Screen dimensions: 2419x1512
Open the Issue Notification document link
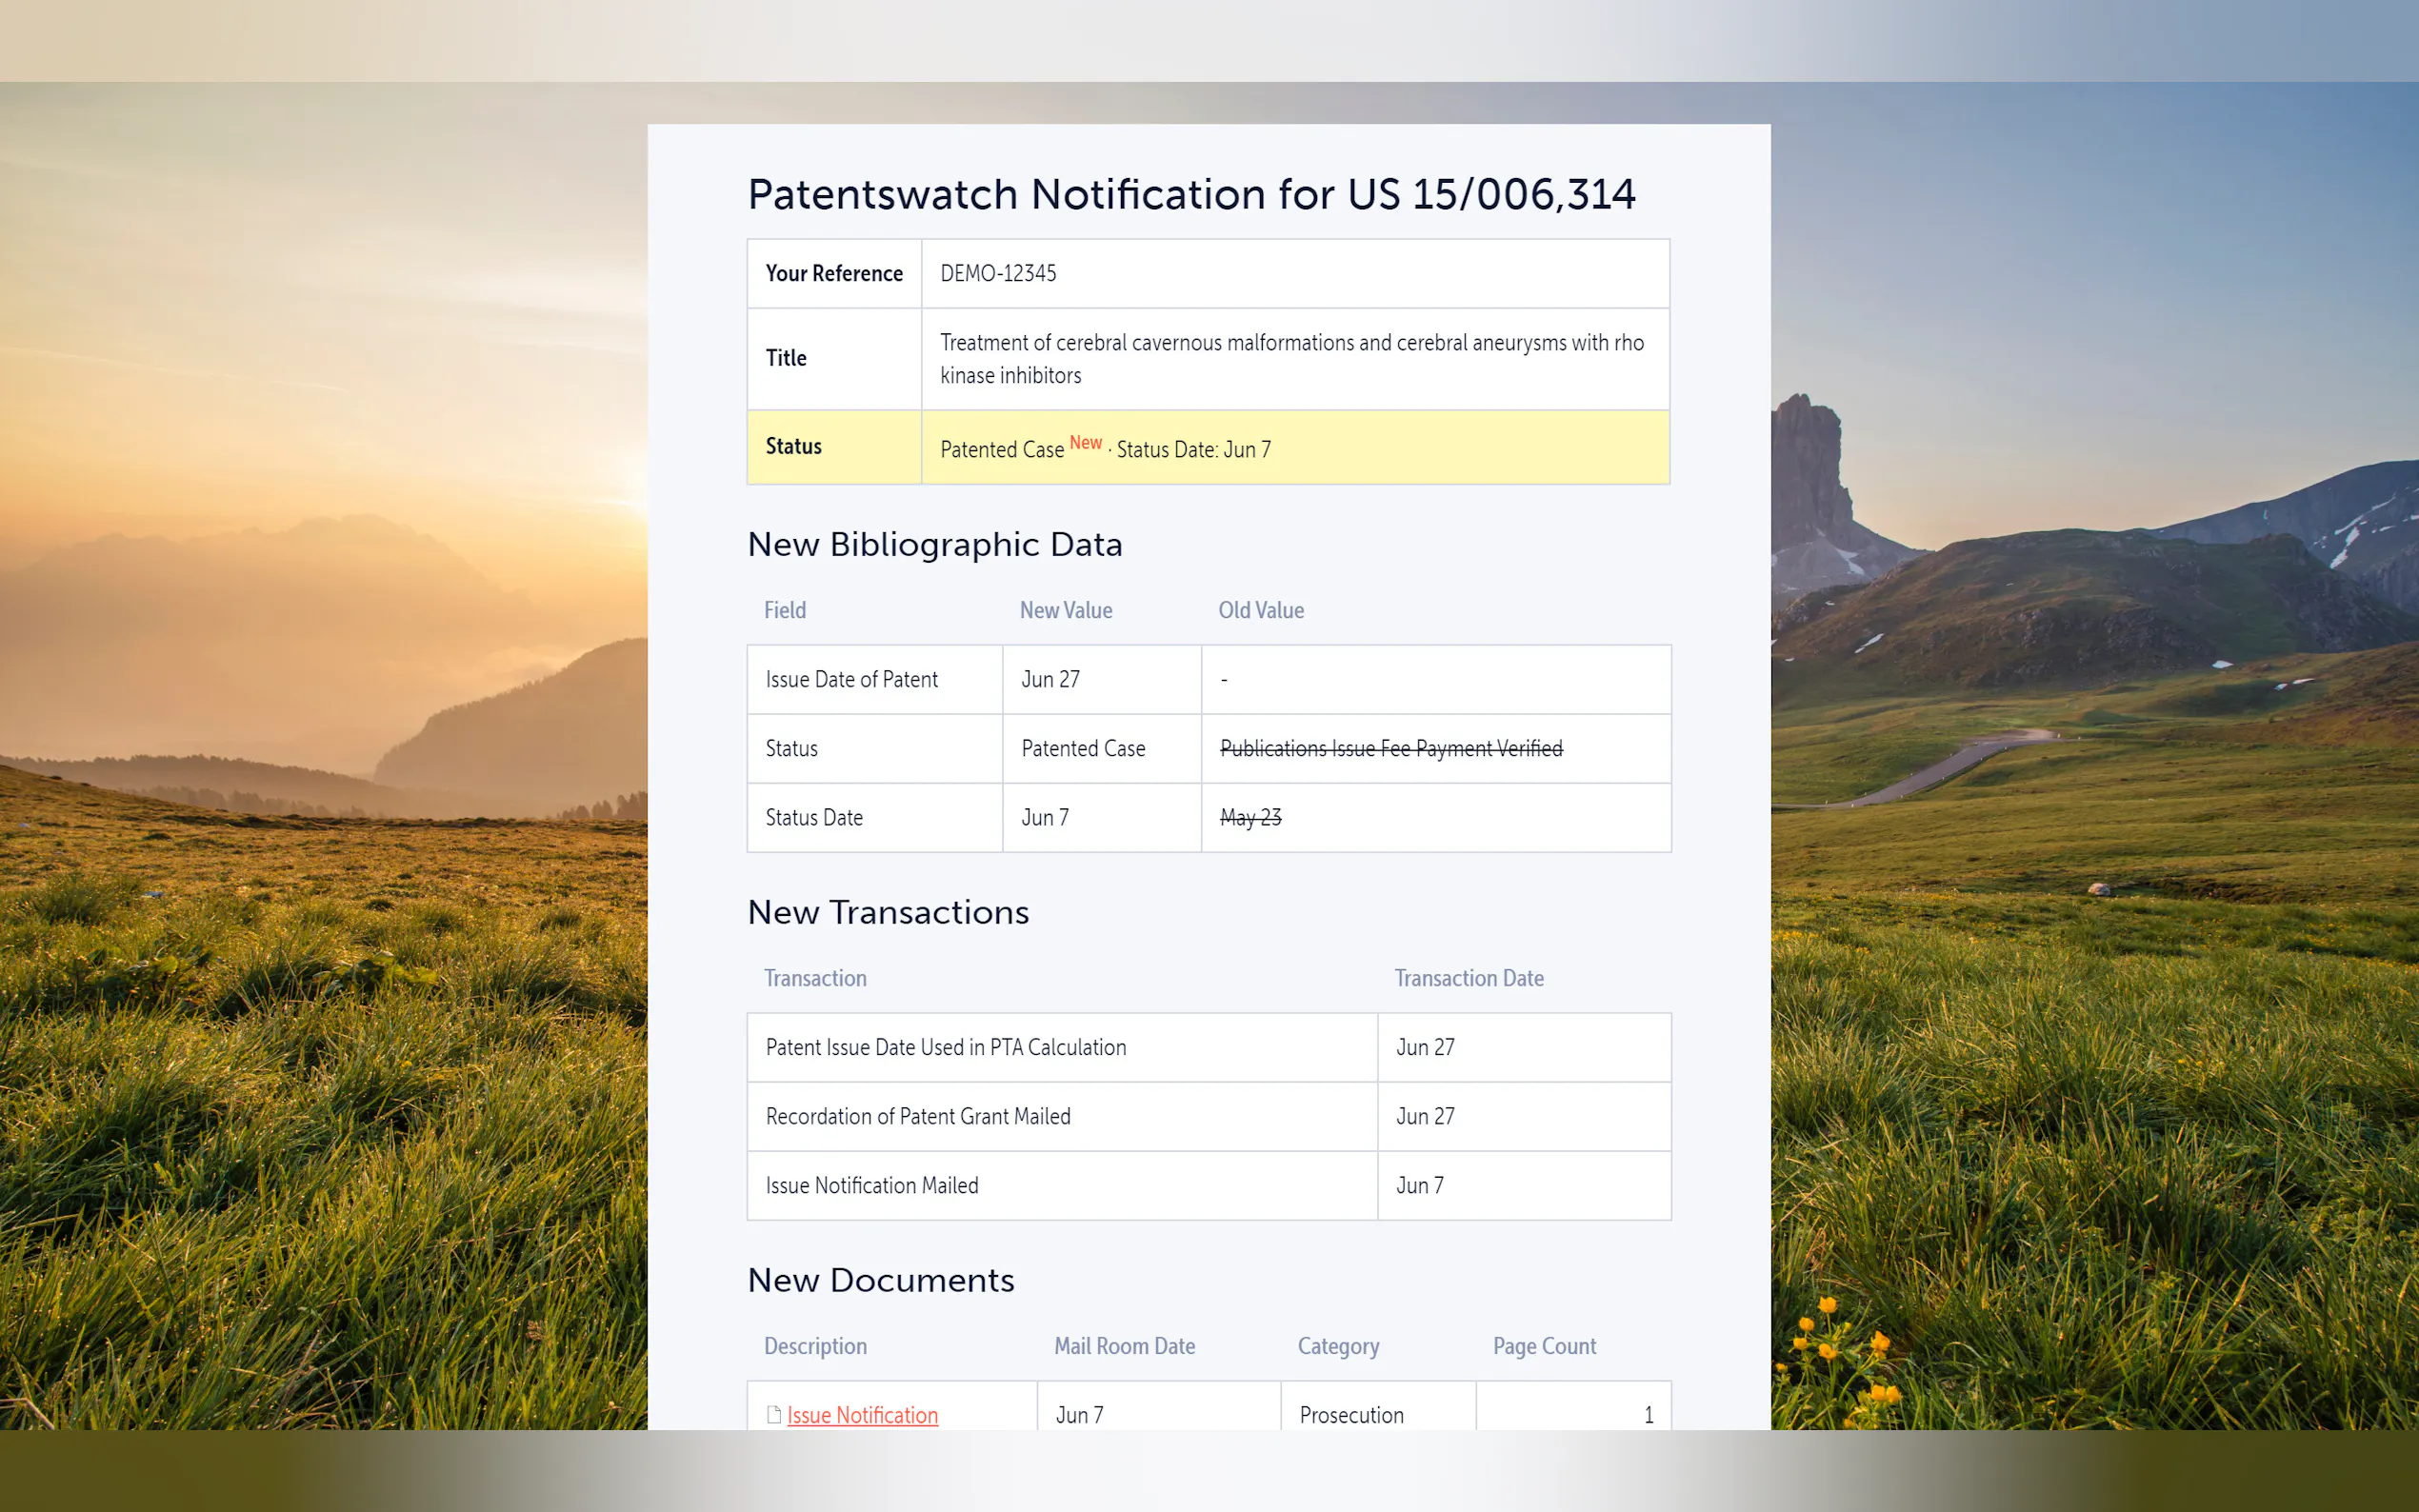(862, 1414)
